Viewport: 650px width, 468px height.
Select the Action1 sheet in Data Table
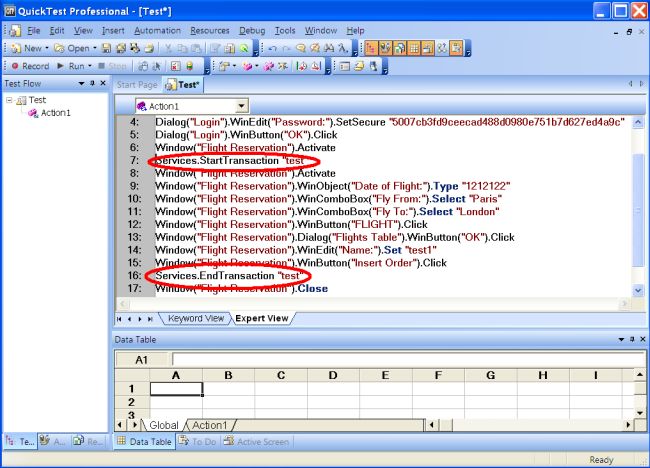210,425
